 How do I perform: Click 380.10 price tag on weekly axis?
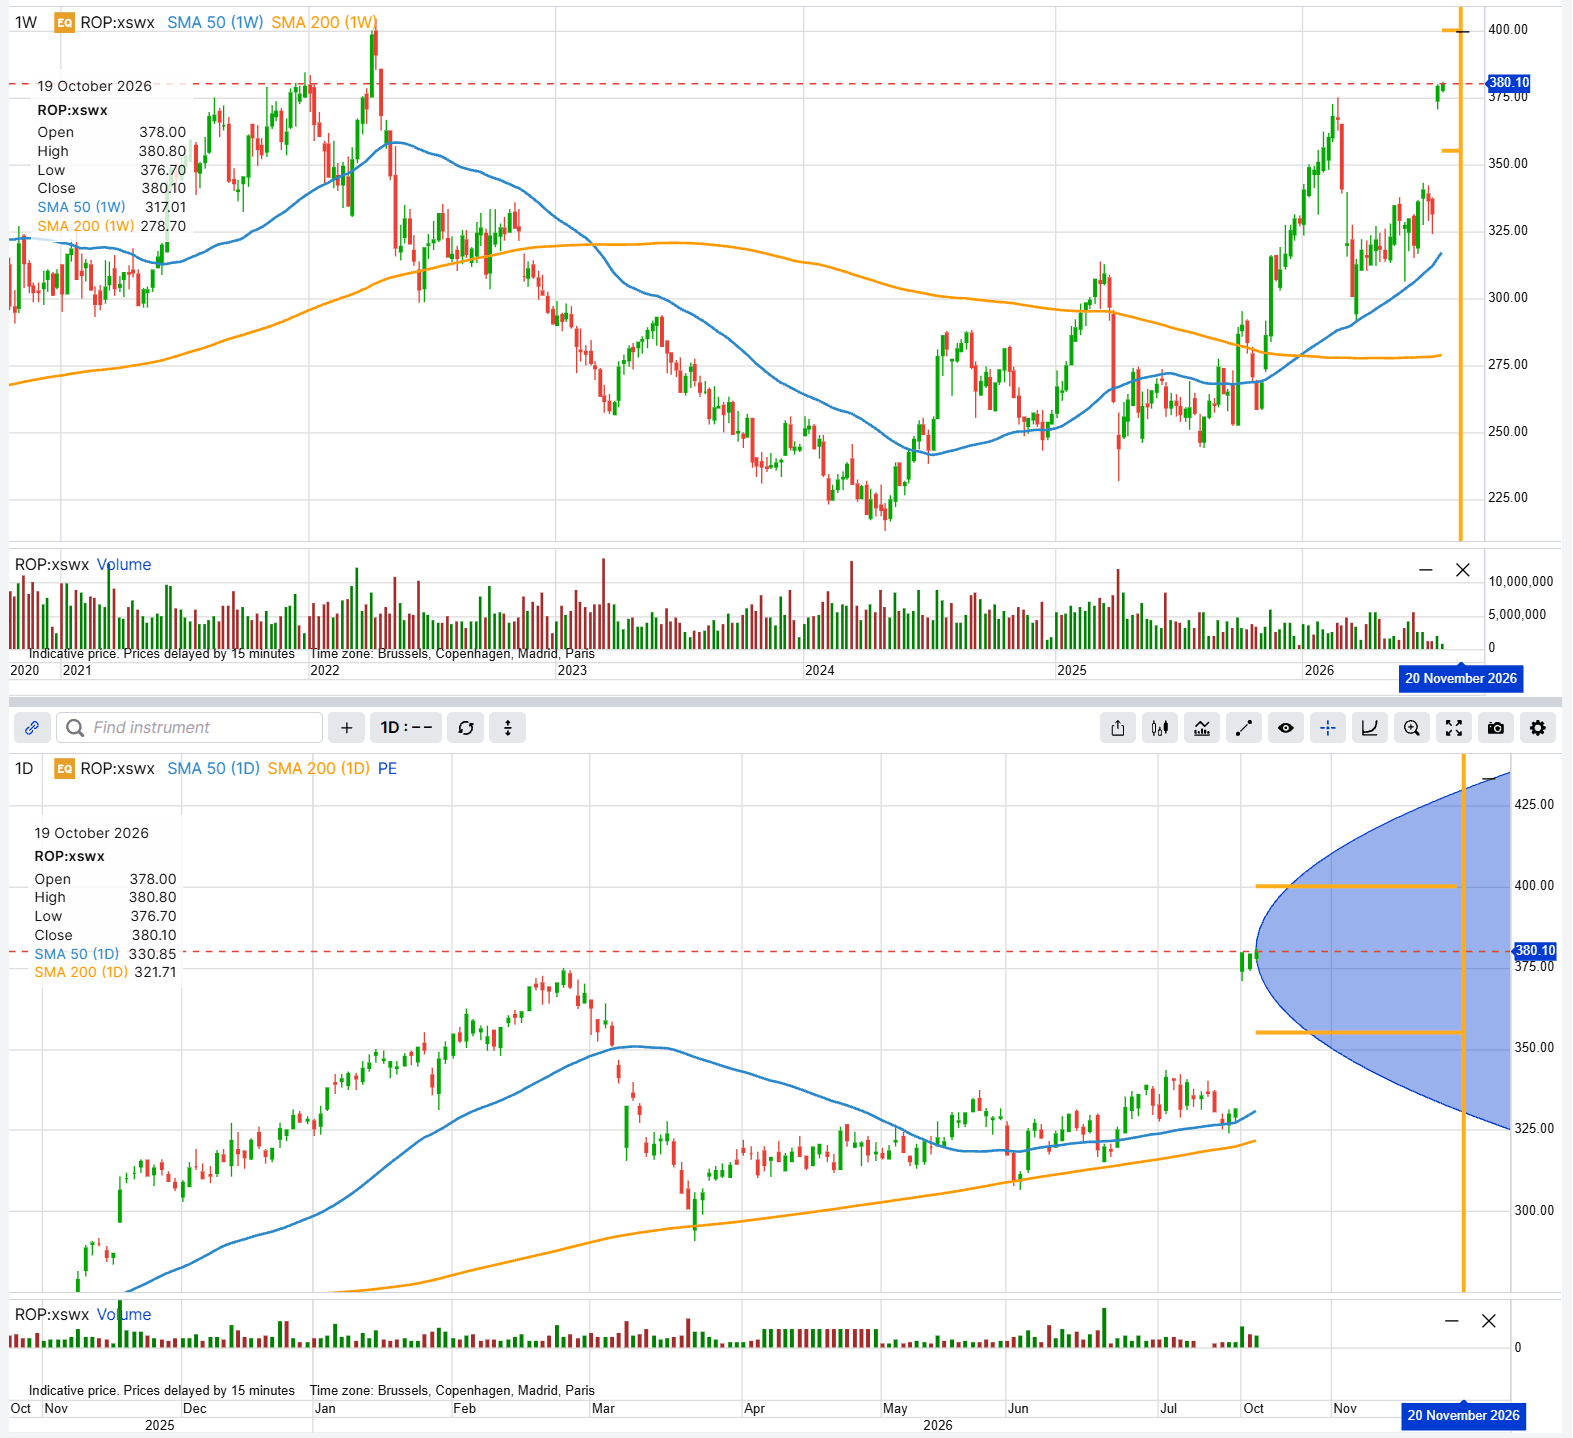[x=1508, y=83]
